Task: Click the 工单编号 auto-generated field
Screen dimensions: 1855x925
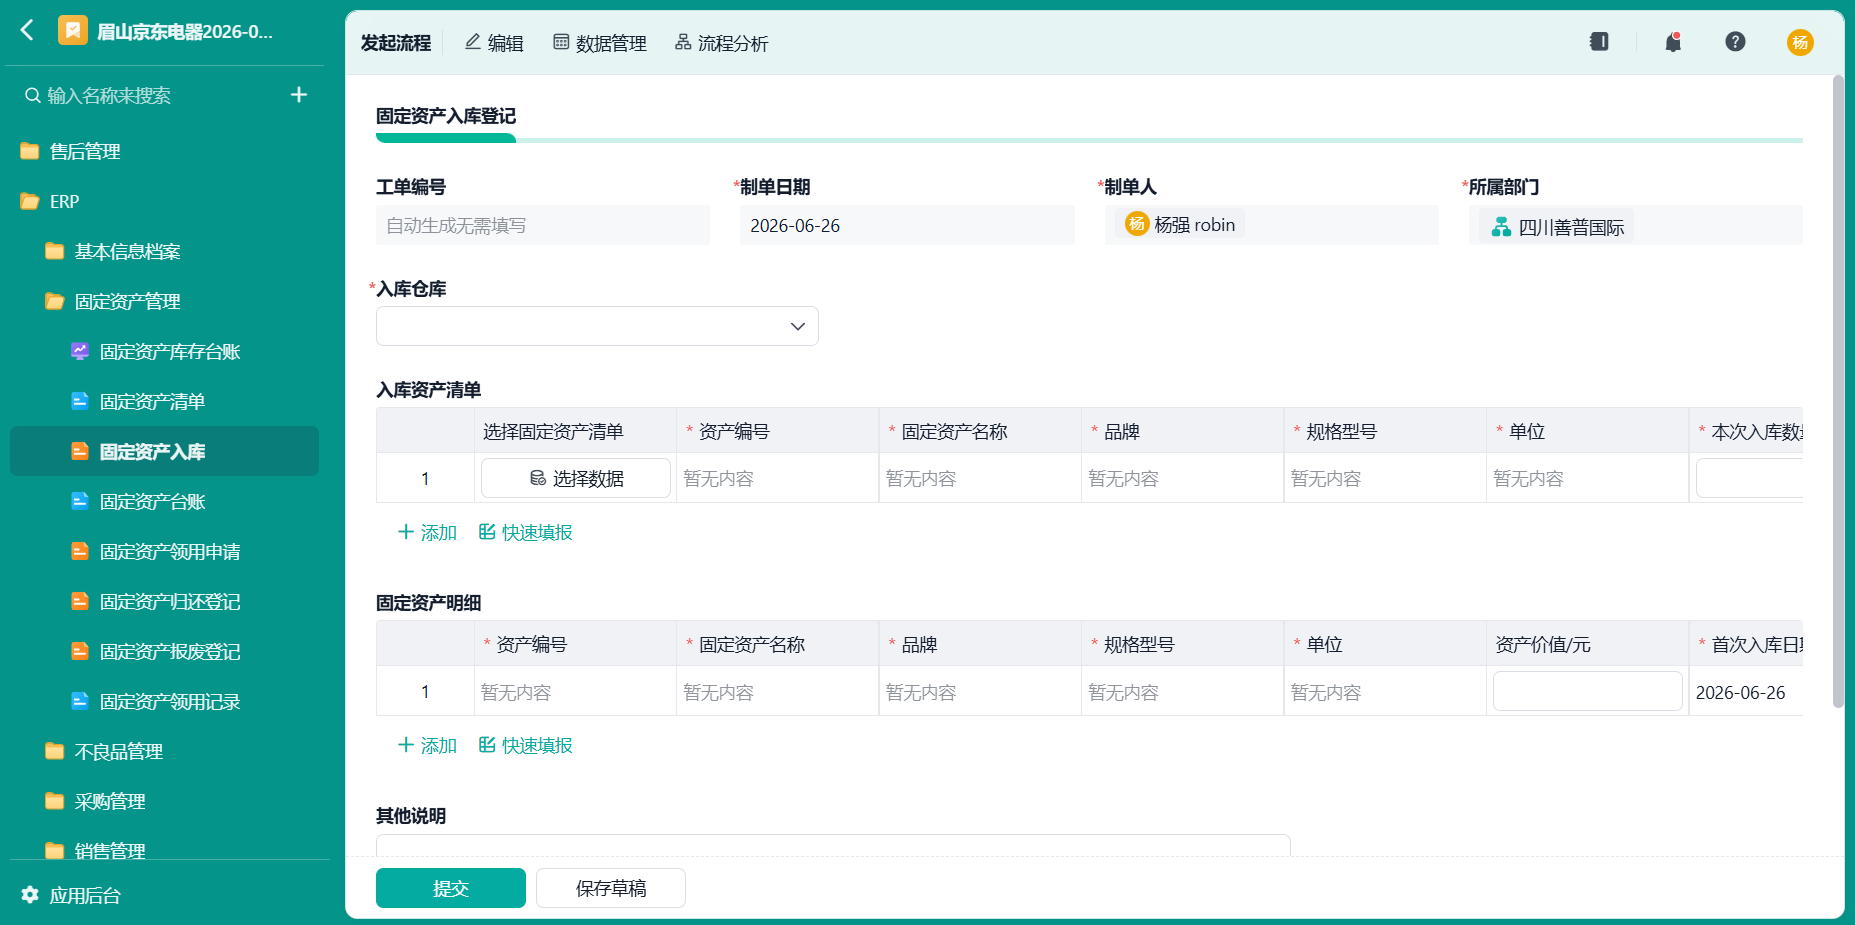Action: point(543,225)
